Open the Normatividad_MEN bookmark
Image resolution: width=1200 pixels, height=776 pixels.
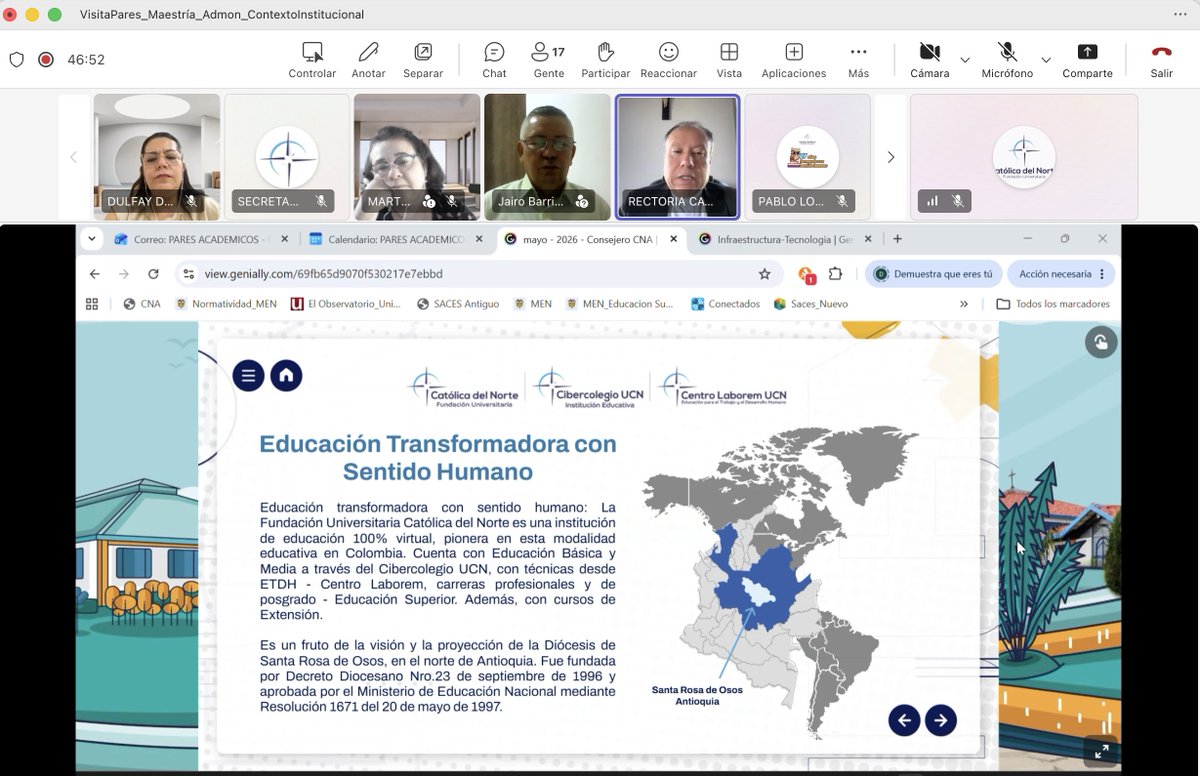pos(226,304)
